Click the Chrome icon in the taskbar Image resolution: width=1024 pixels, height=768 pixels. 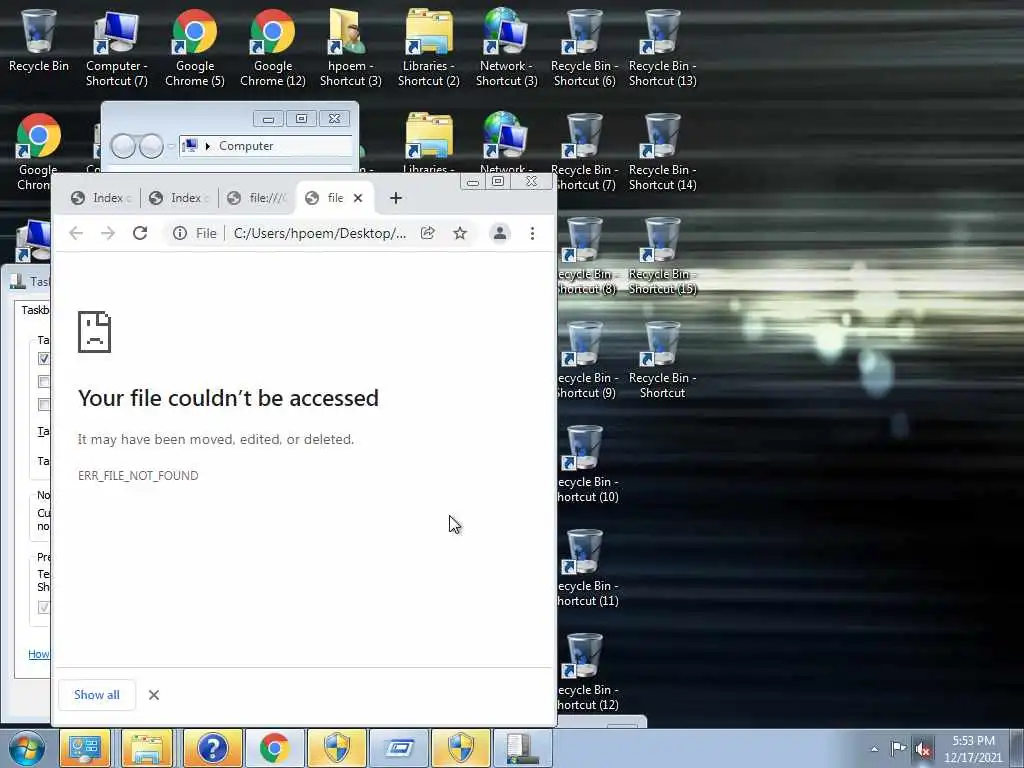[274, 748]
